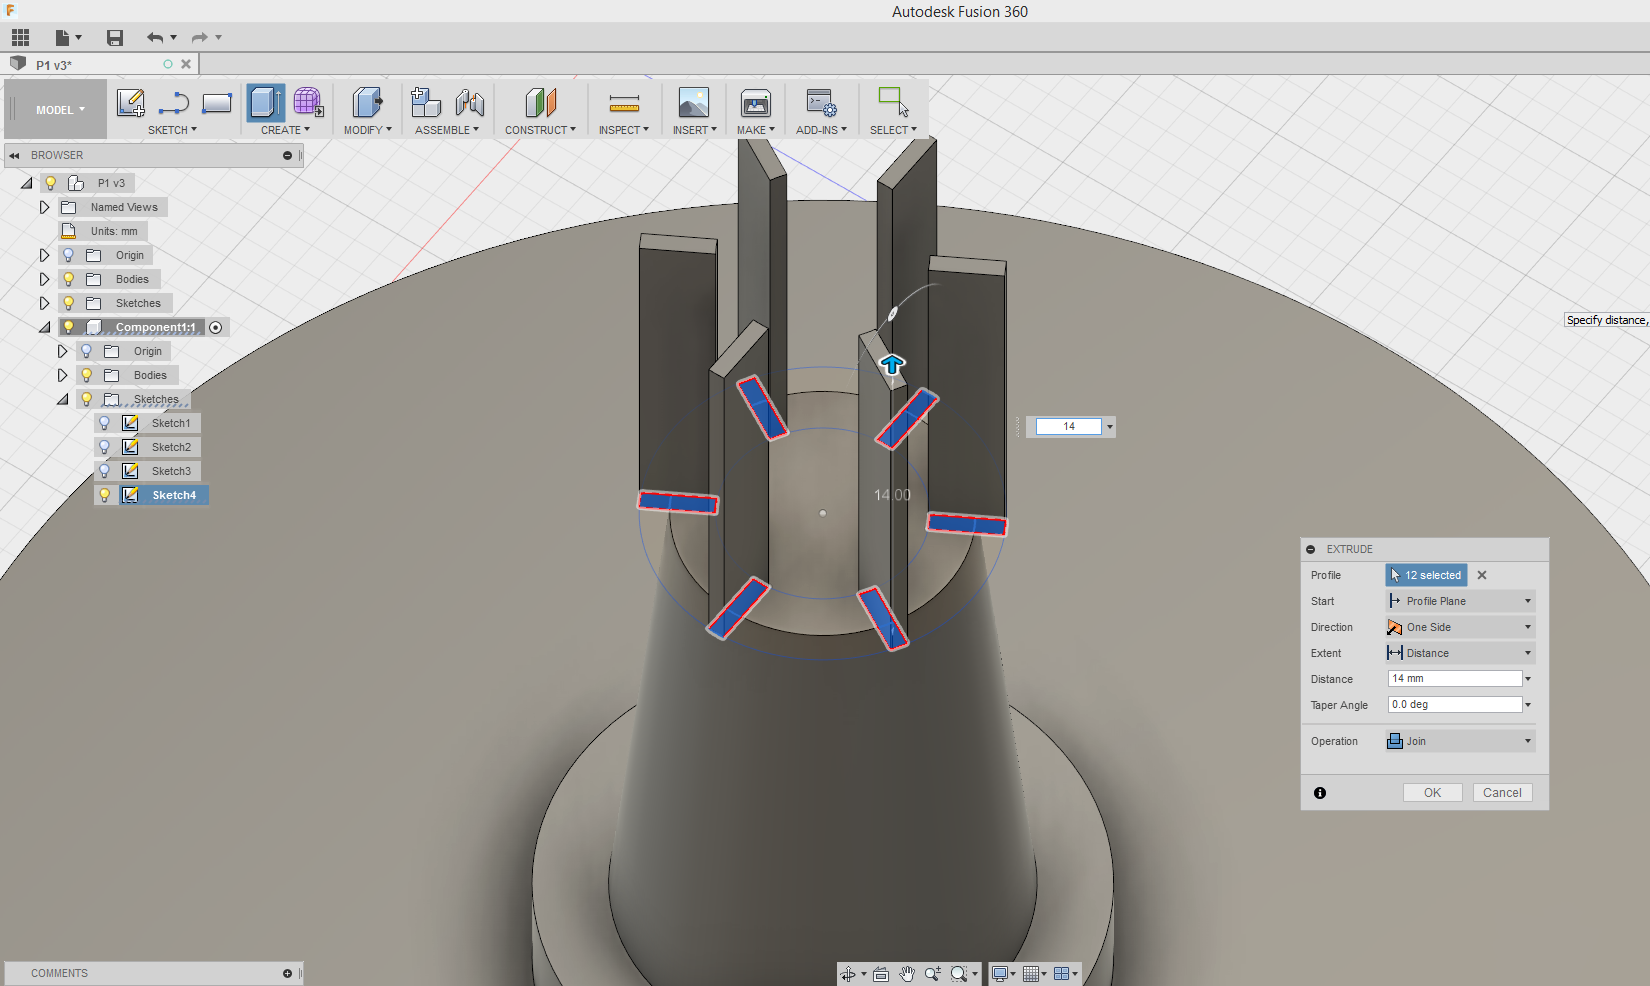1650x986 pixels.
Task: Click the 12 selected profile button
Action: pyautogui.click(x=1426, y=575)
